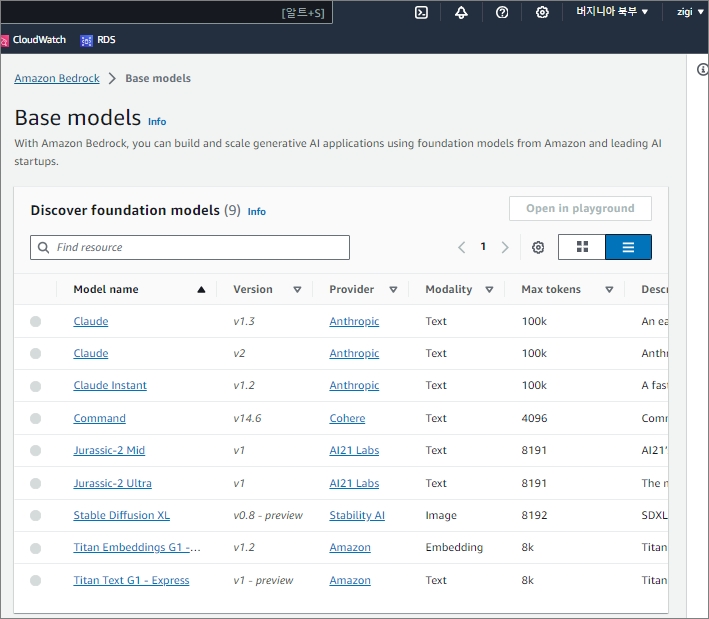Click the 4096 max tokens cell
The height and width of the screenshot is (619, 709).
[x=534, y=419]
